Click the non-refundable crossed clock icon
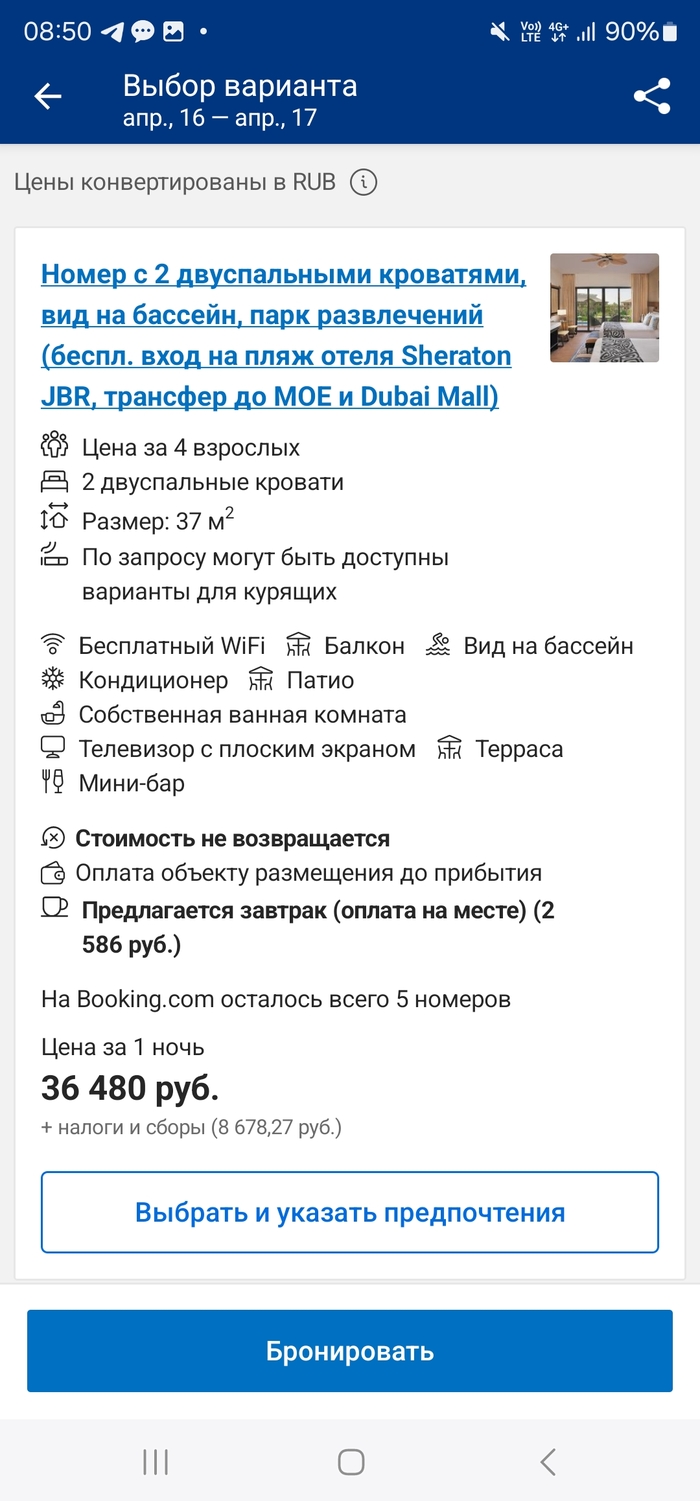 pos(55,838)
